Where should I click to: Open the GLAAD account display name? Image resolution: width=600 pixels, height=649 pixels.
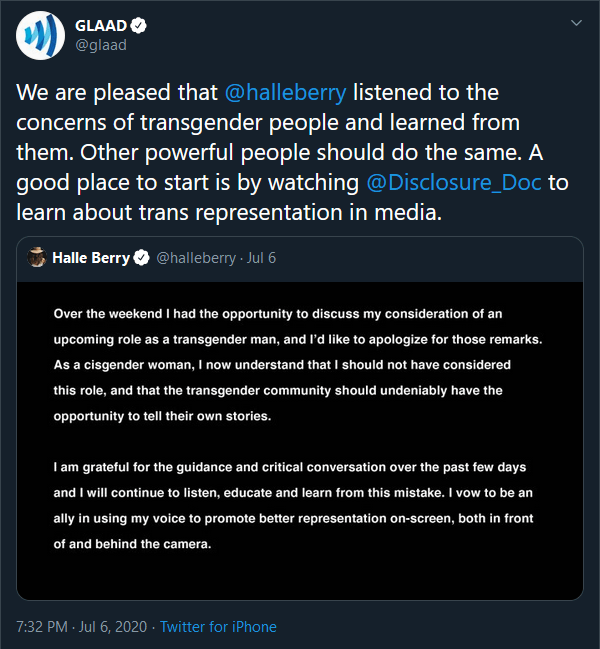(x=102, y=25)
